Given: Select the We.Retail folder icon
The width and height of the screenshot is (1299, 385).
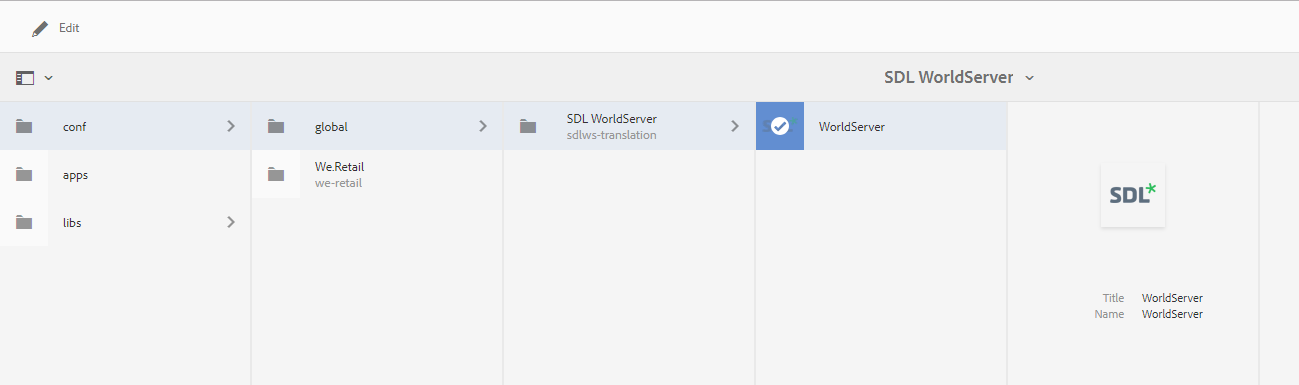Looking at the screenshot, I should pos(276,174).
